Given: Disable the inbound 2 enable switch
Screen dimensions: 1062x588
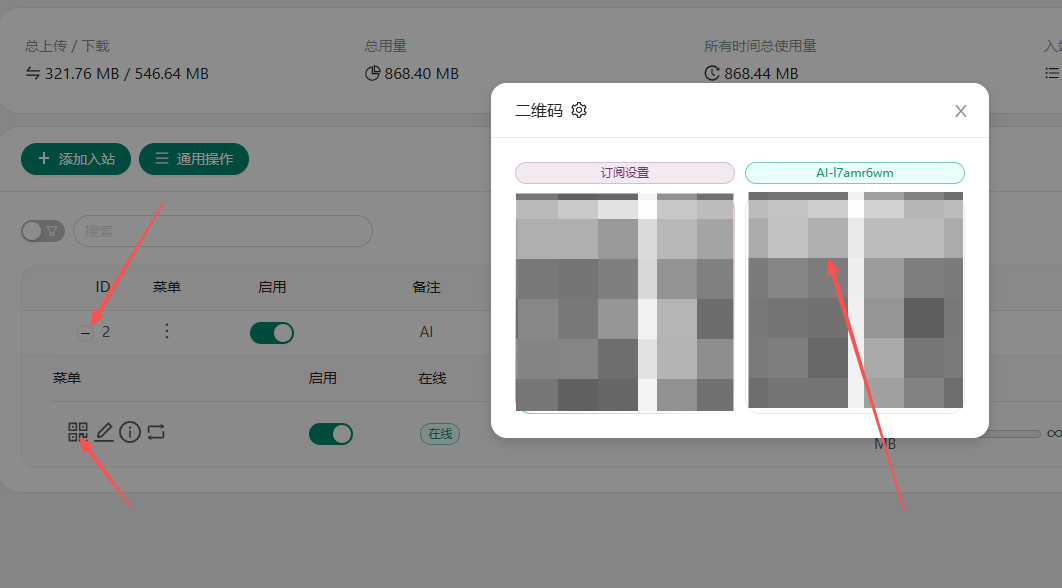Looking at the screenshot, I should 272,333.
